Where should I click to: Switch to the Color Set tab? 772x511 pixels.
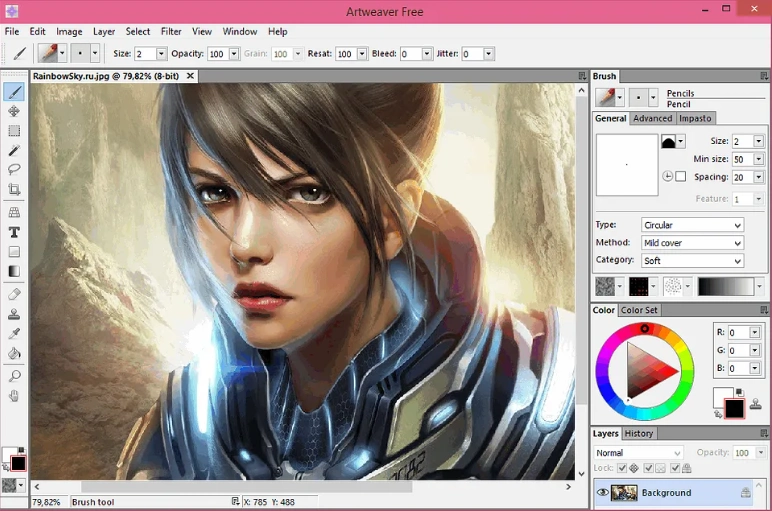coord(639,310)
